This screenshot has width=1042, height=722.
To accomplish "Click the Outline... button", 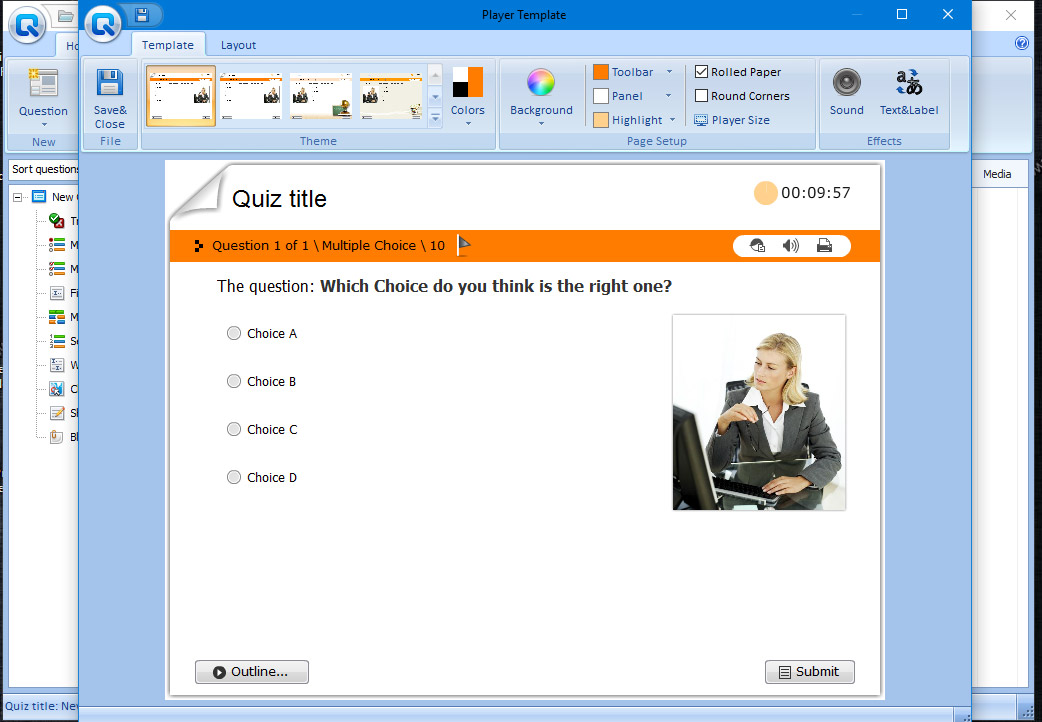I will [x=252, y=671].
